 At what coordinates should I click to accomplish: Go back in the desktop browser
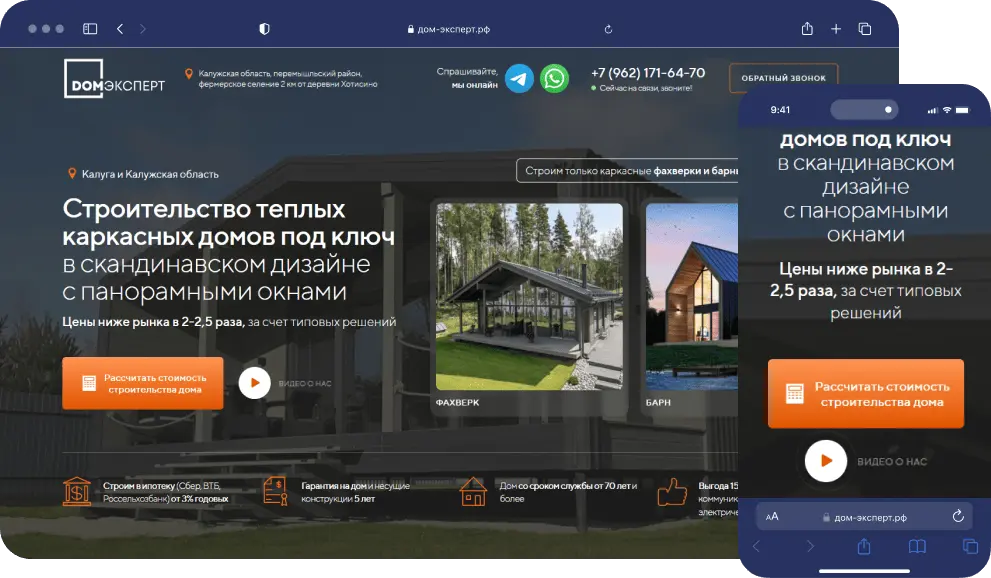120,29
